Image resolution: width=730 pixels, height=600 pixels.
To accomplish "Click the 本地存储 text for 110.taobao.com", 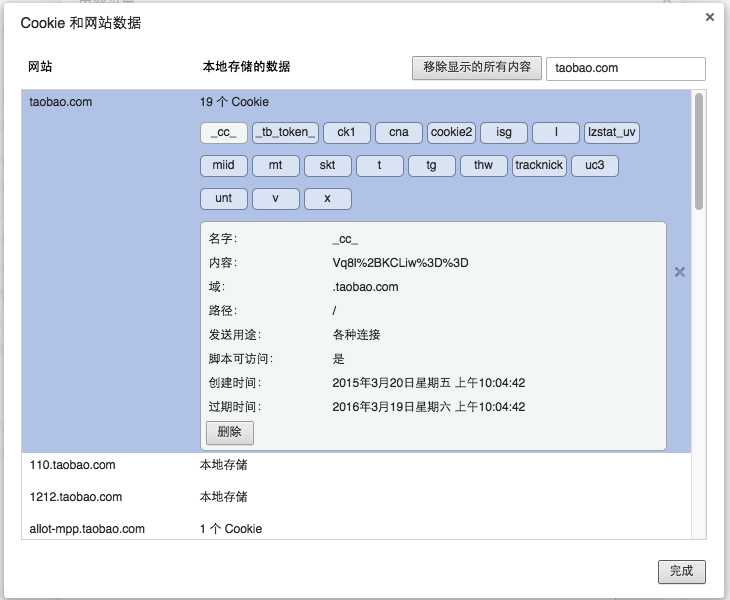I will pos(223,465).
